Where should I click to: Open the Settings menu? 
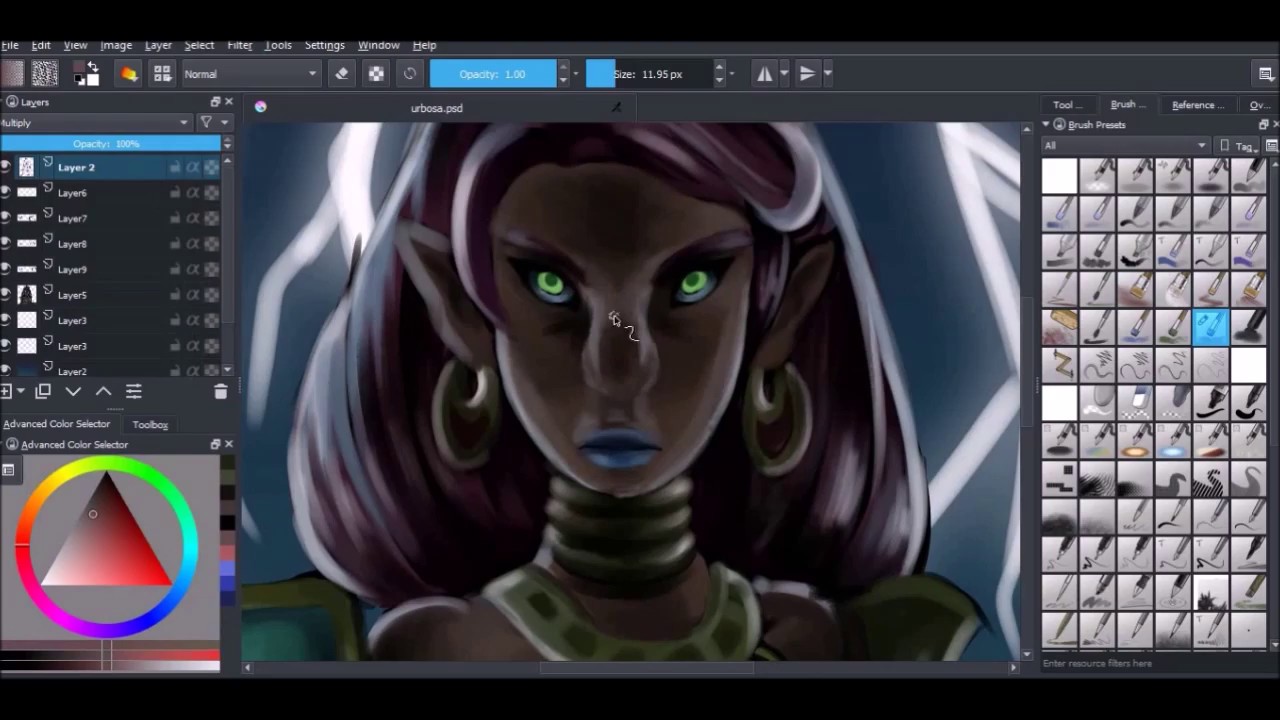tap(324, 45)
